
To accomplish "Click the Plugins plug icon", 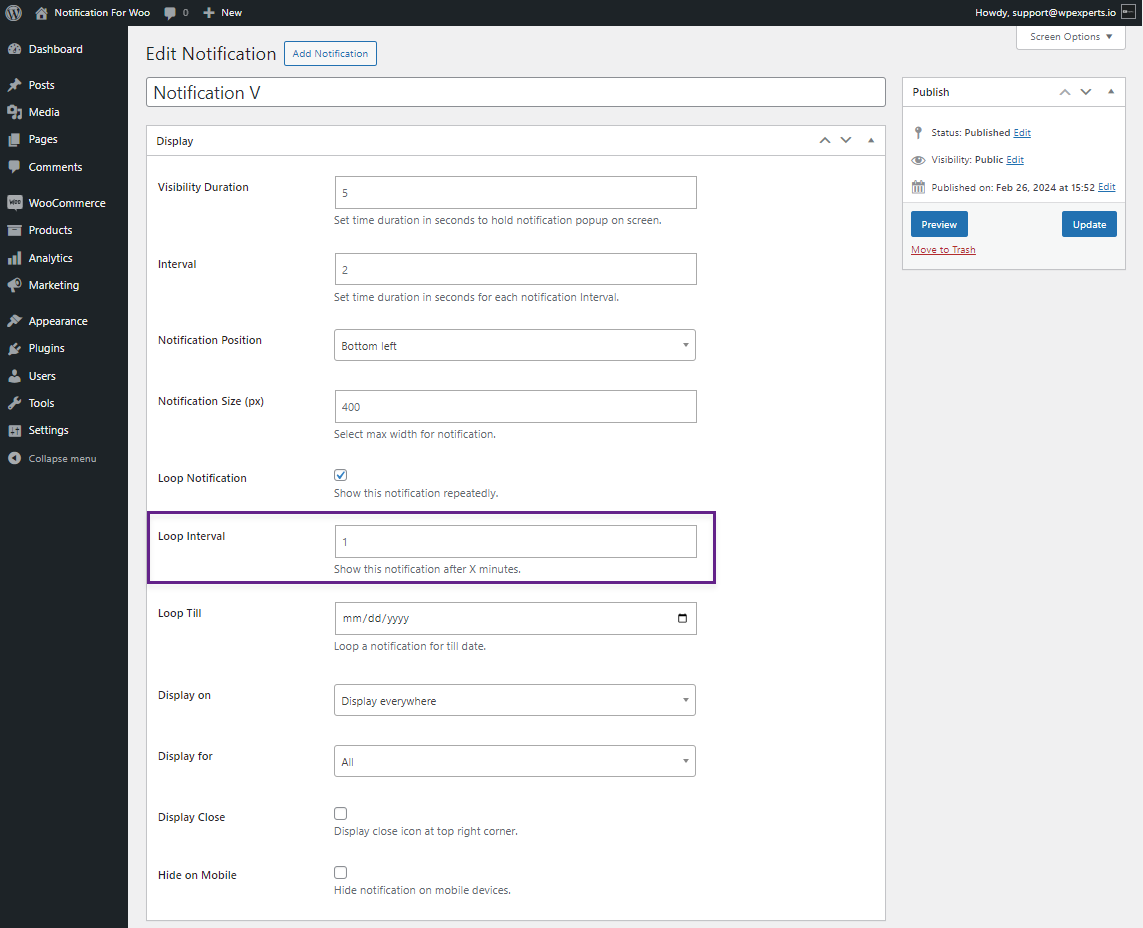I will click(x=15, y=348).
